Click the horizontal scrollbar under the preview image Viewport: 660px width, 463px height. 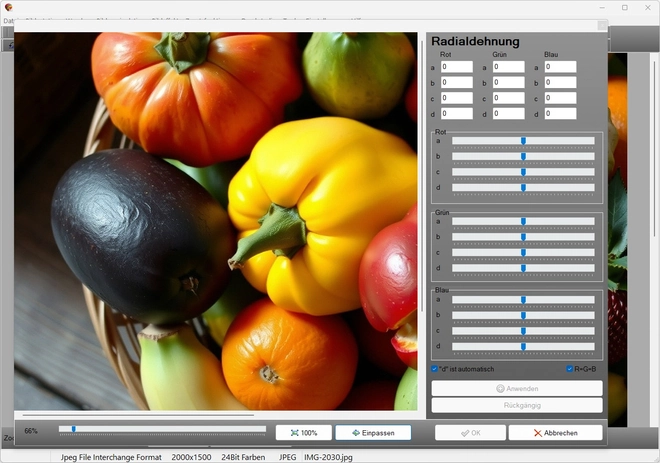(138, 414)
